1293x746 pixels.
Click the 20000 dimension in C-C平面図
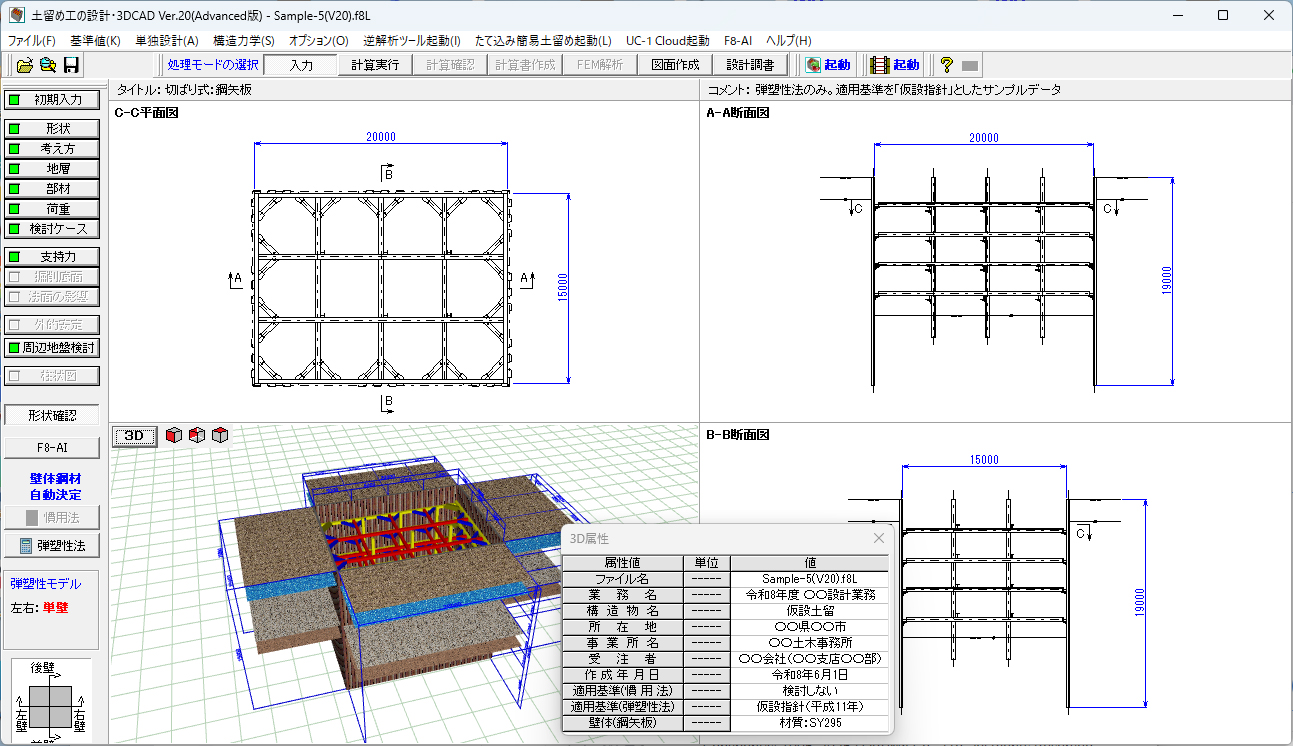point(381,137)
